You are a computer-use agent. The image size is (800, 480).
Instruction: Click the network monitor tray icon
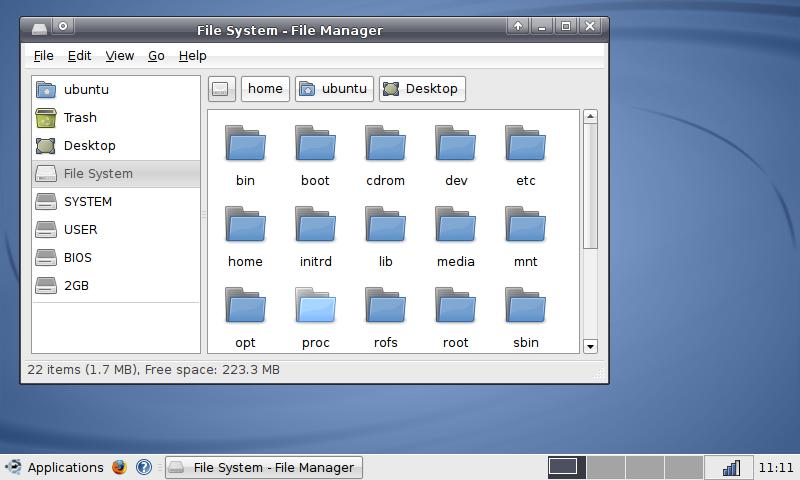(730, 467)
